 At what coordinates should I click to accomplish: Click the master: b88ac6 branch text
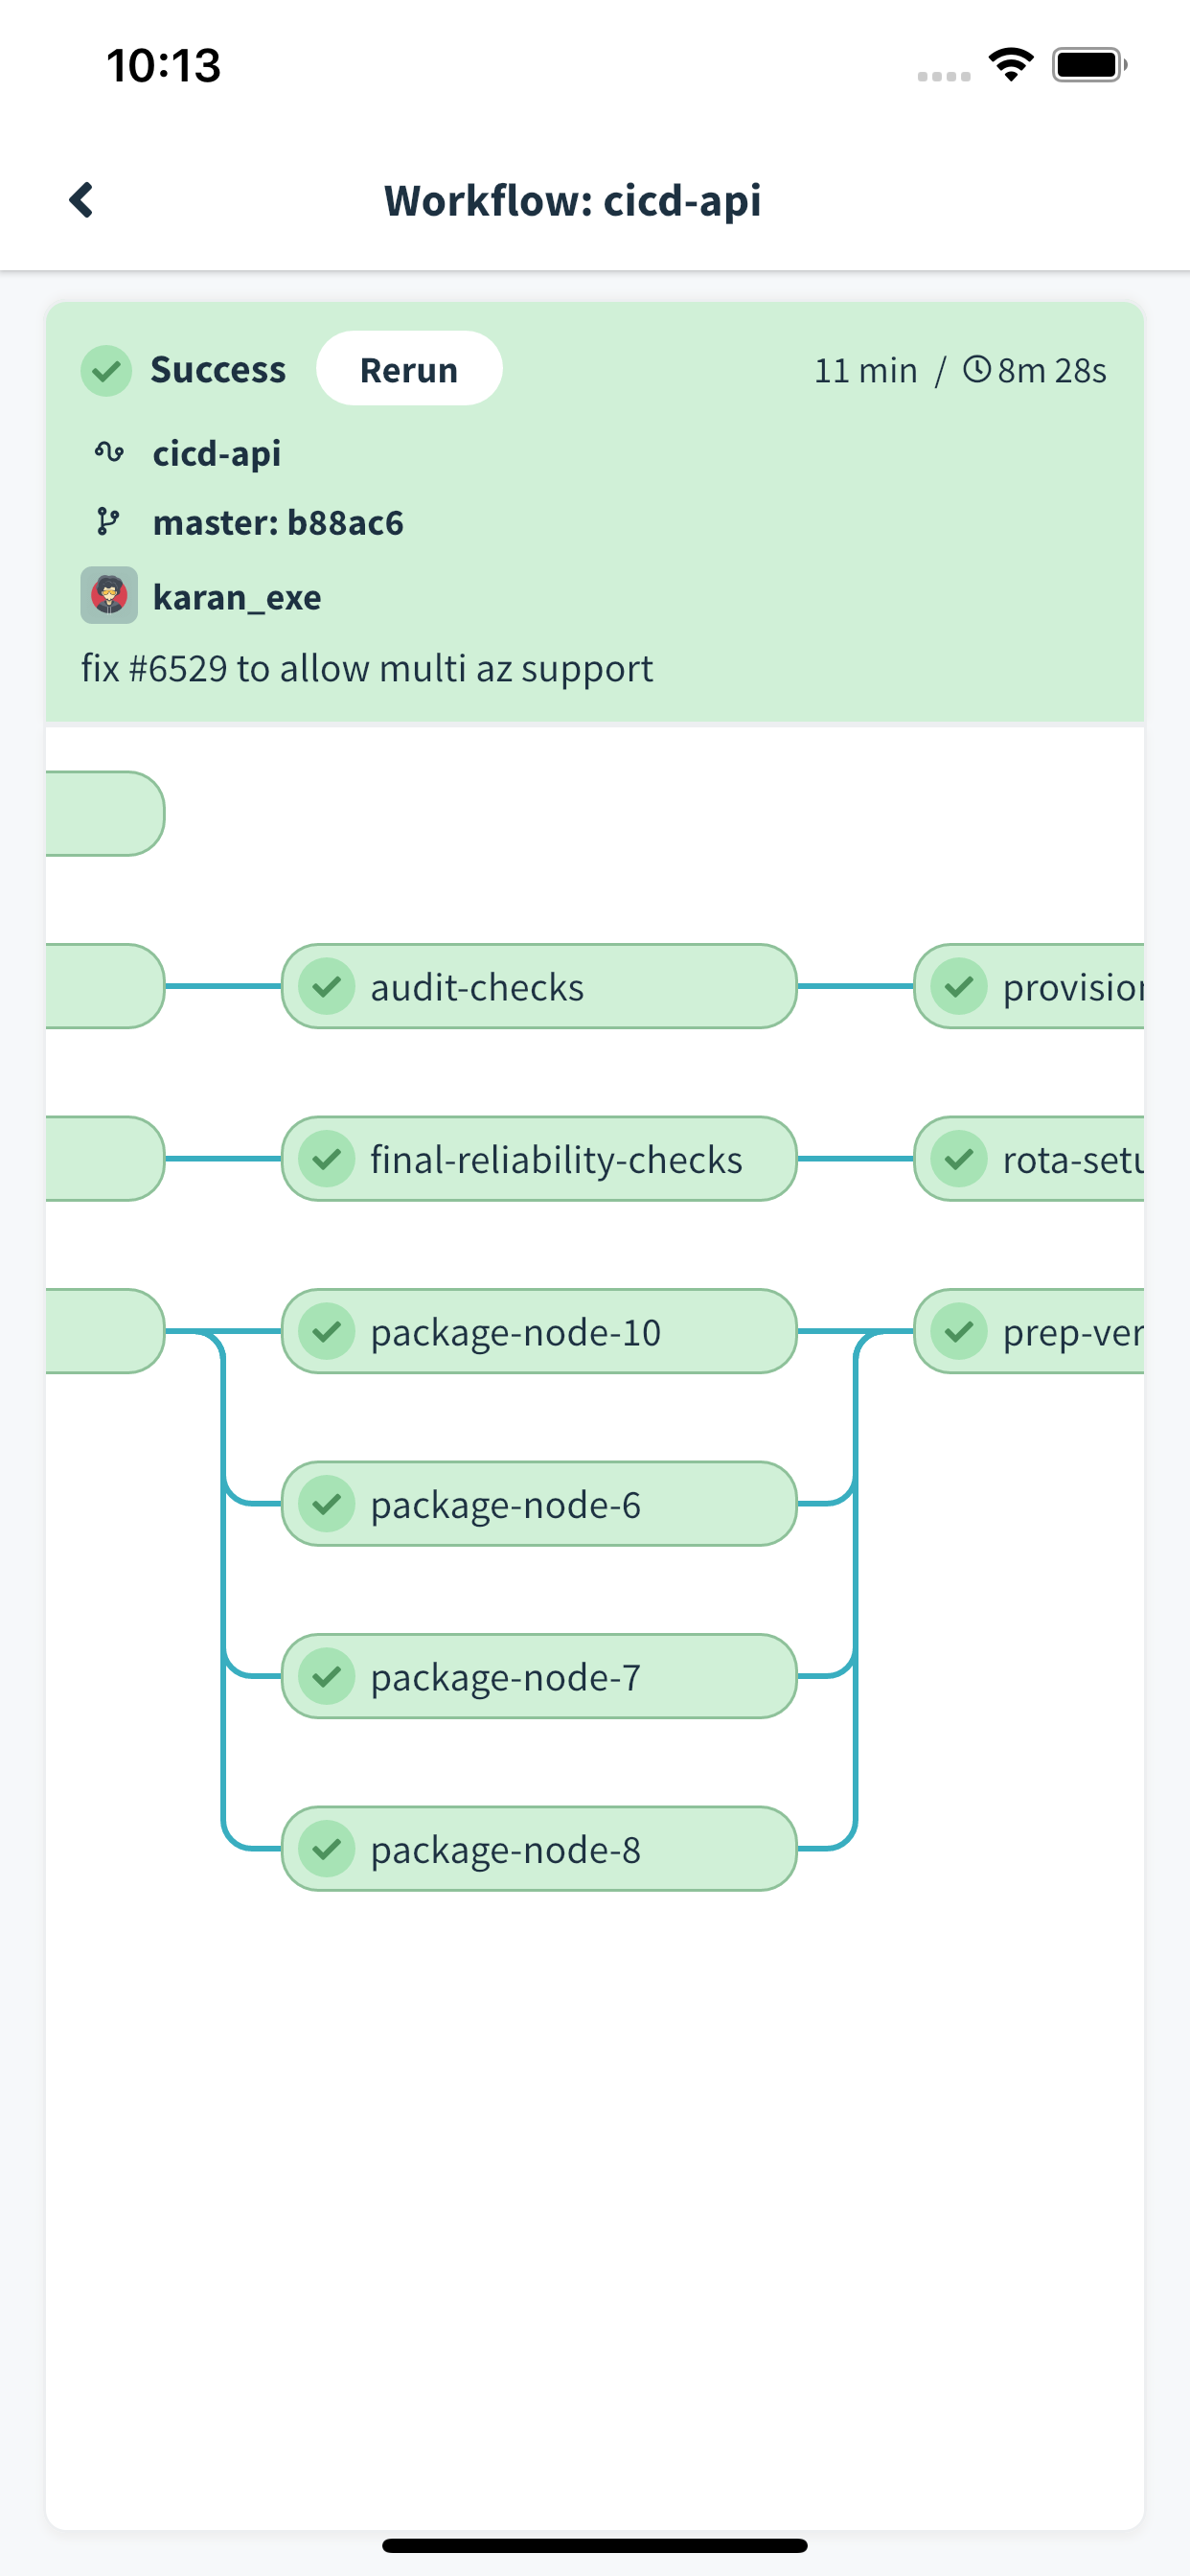pyautogui.click(x=278, y=523)
